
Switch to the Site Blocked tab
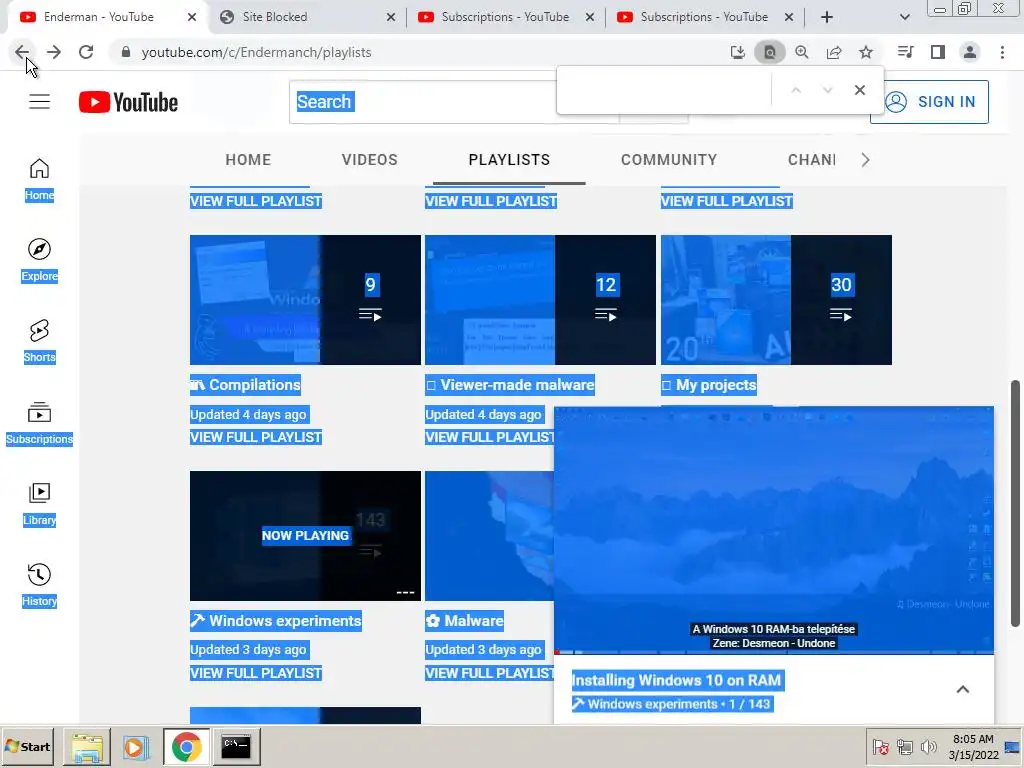[274, 17]
